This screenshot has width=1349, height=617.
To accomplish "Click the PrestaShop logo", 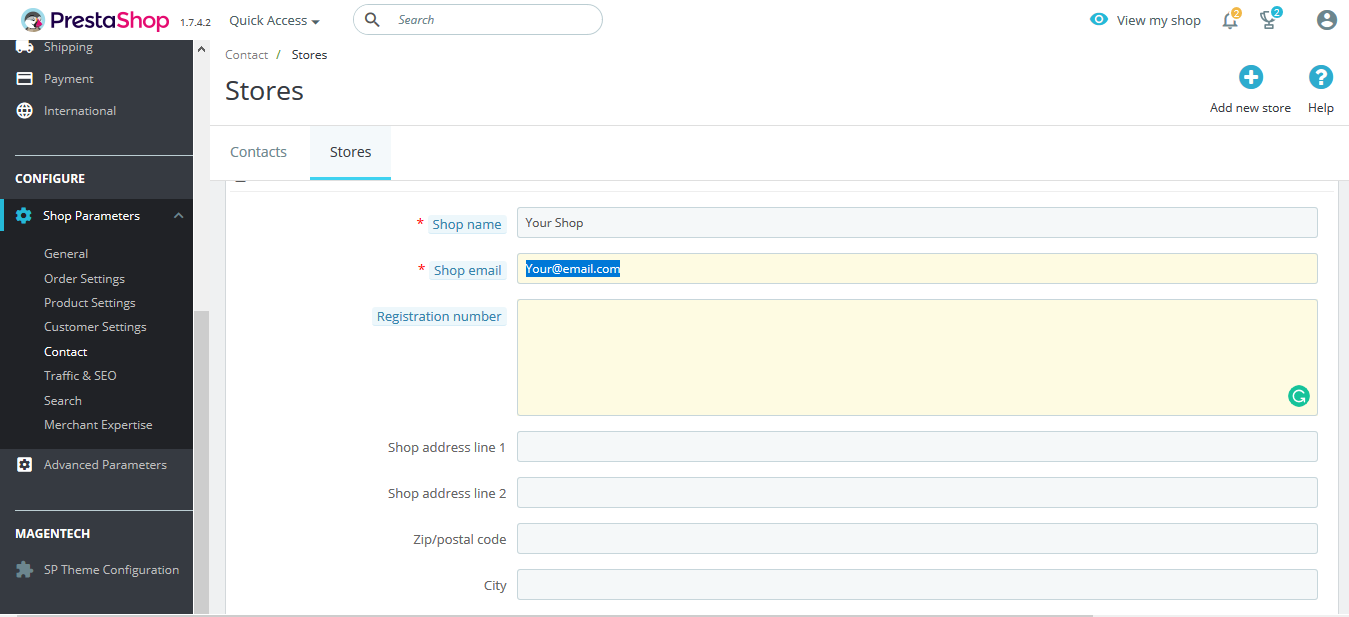I will coord(95,20).
